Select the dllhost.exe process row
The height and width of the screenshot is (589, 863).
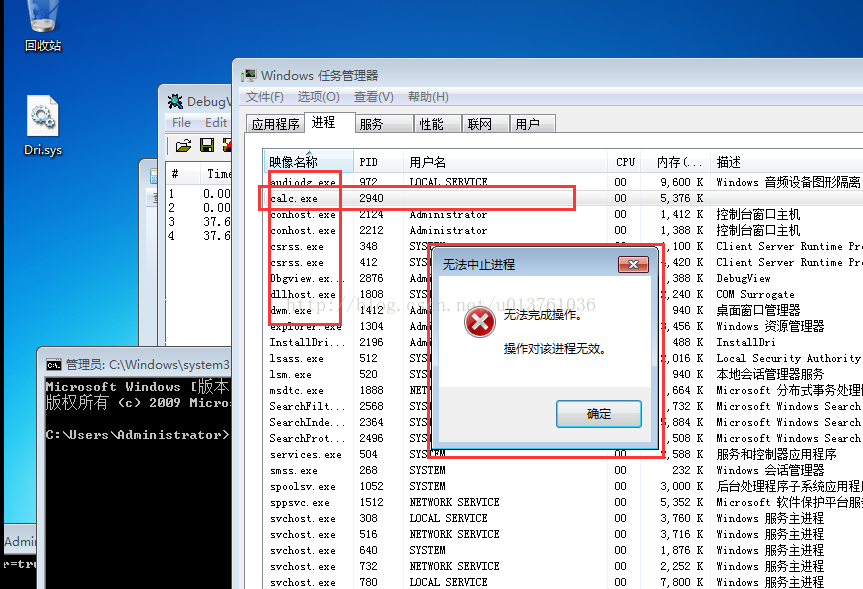(x=562, y=294)
